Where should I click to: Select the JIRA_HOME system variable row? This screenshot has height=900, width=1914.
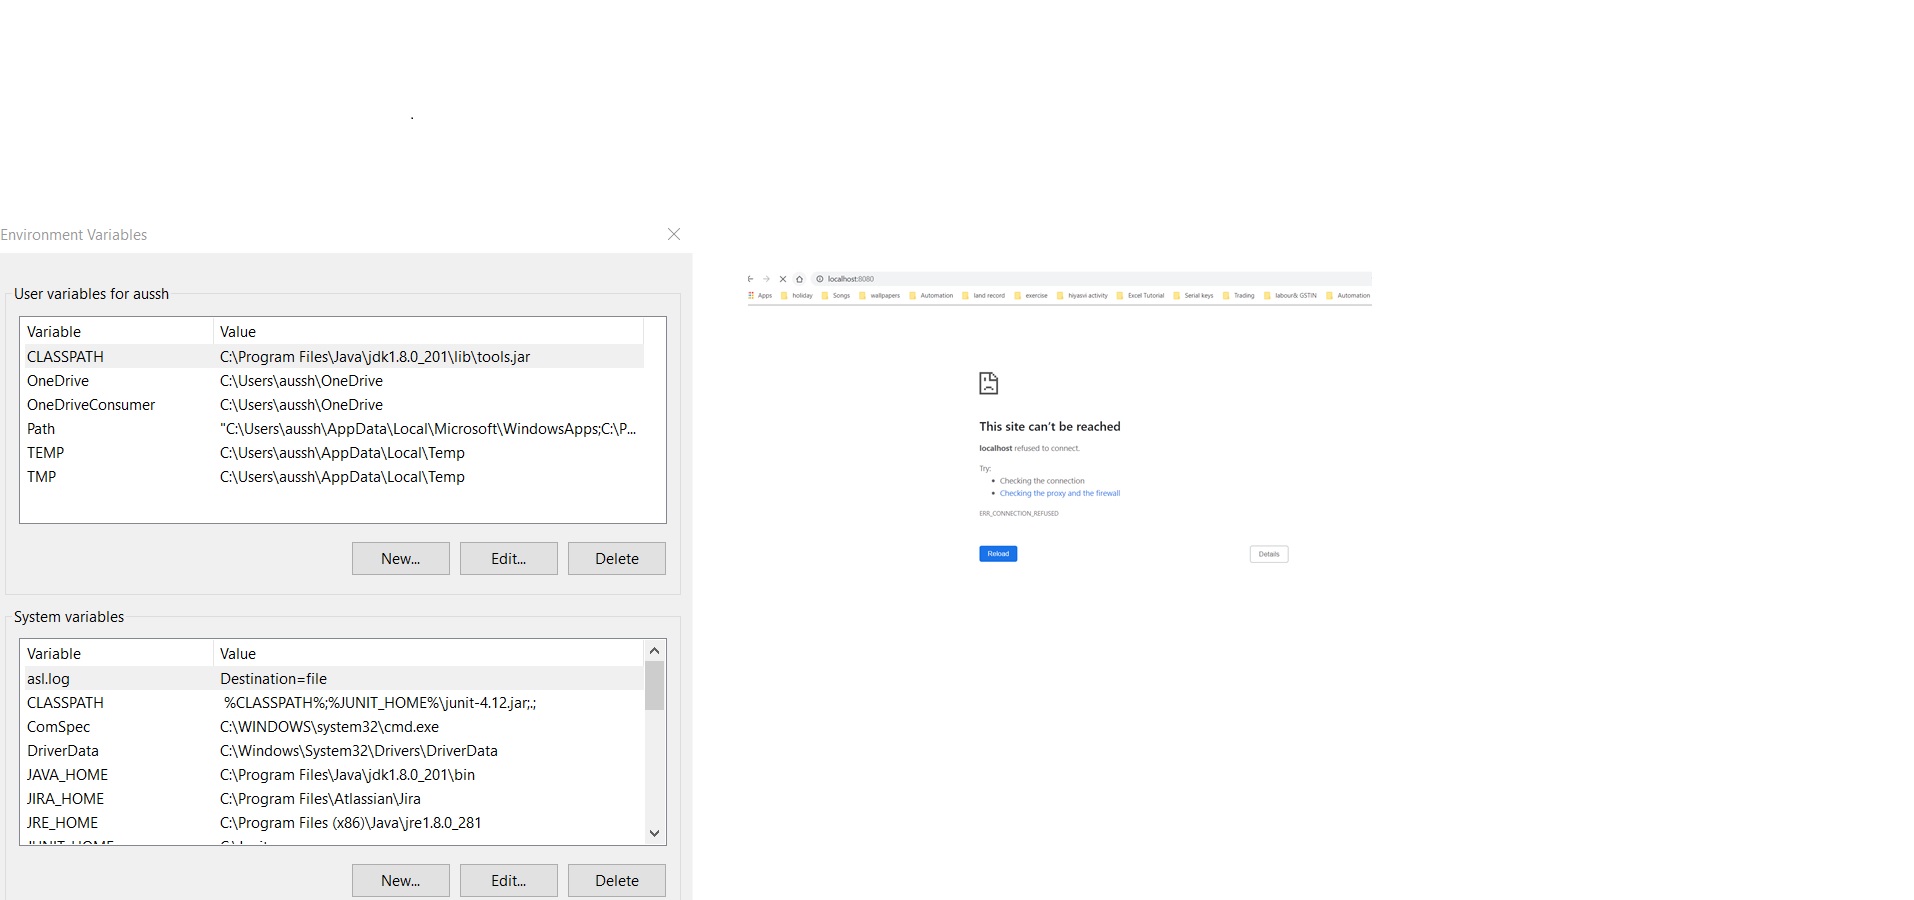point(334,799)
